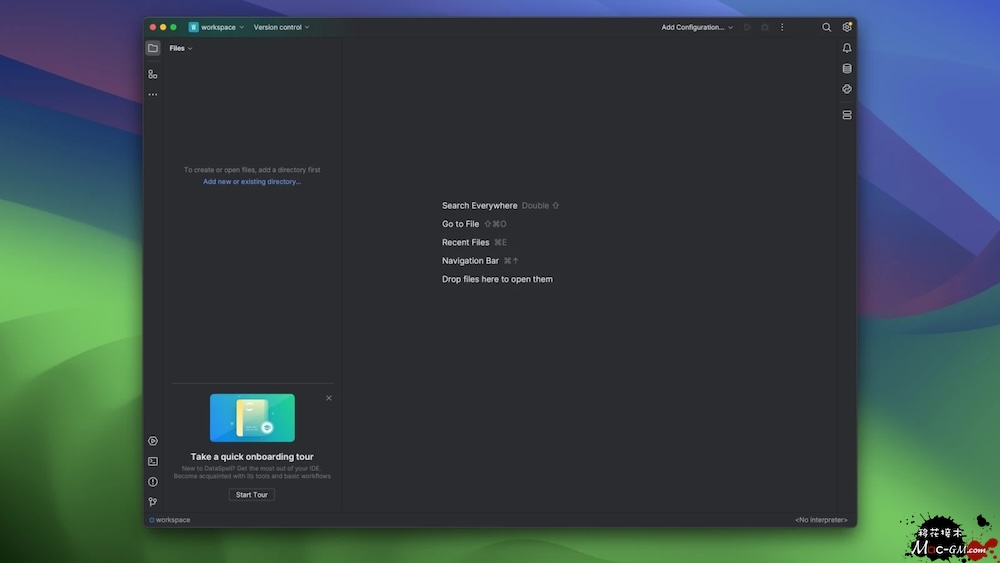Screen dimensions: 1000x563
Task: Open the Structure tool window icon
Action: click(153, 74)
